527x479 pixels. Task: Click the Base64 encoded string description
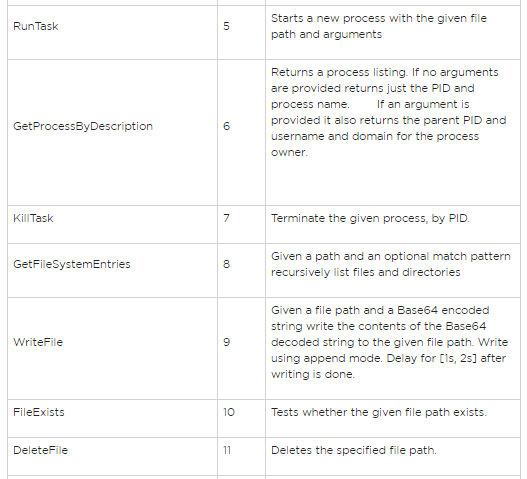pyautogui.click(x=390, y=342)
